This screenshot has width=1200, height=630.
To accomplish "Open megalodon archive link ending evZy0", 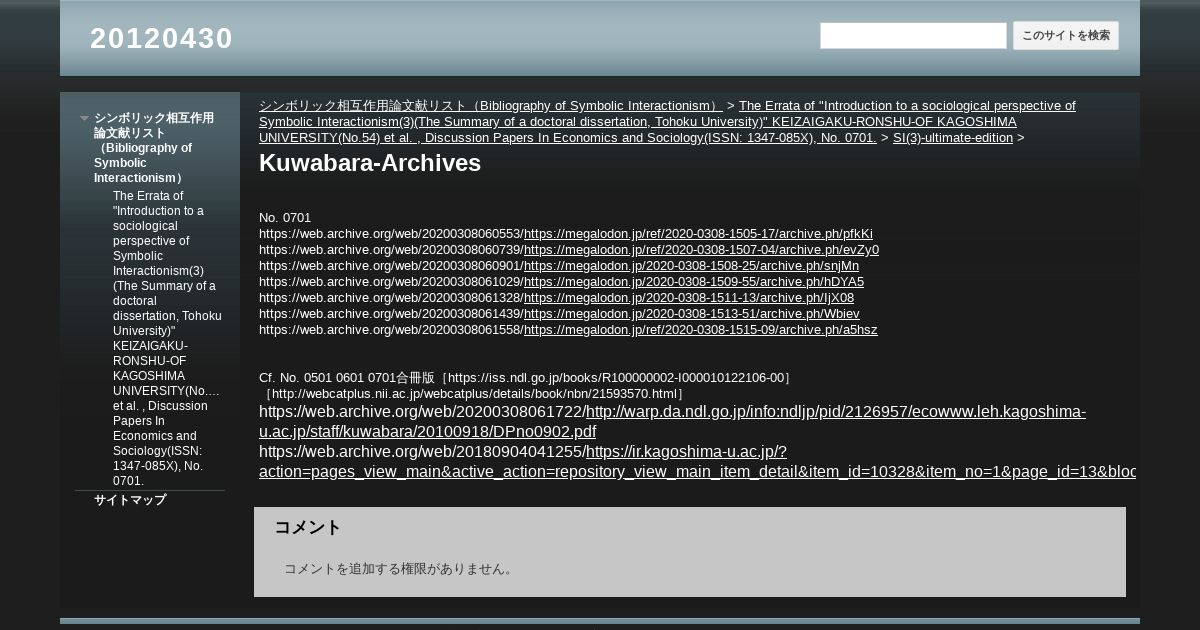I will [x=701, y=250].
